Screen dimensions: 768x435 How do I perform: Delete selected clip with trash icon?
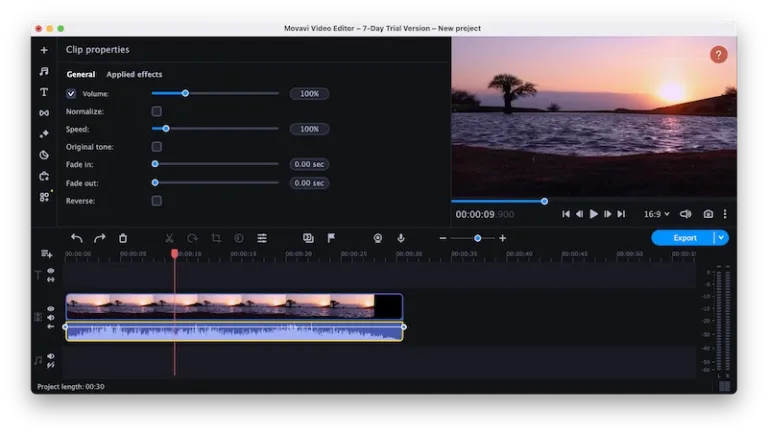tap(123, 238)
